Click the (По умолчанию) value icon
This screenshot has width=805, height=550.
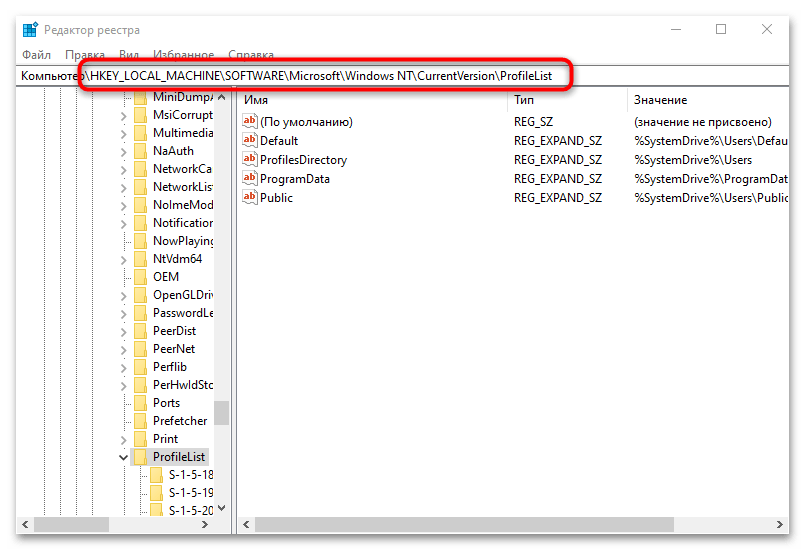[250, 121]
